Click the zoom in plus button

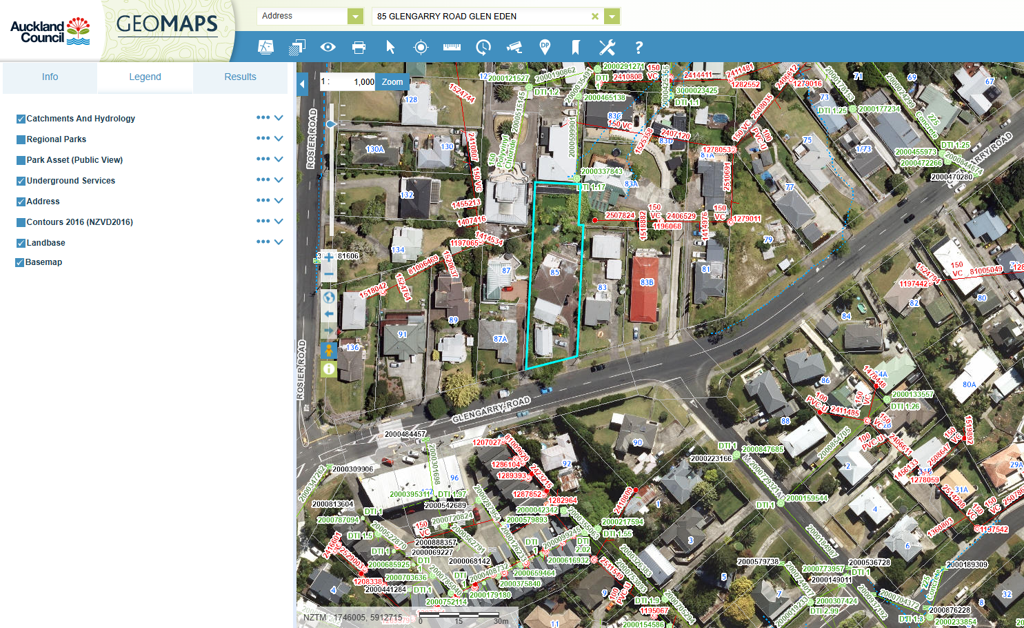pos(328,257)
